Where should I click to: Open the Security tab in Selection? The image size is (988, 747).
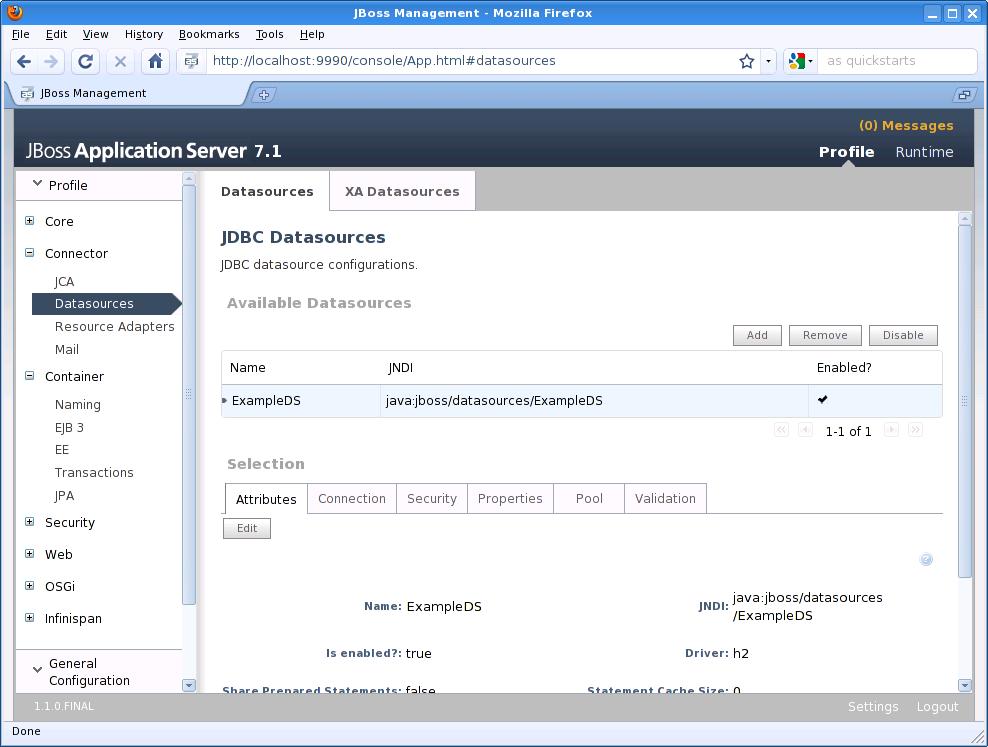432,498
